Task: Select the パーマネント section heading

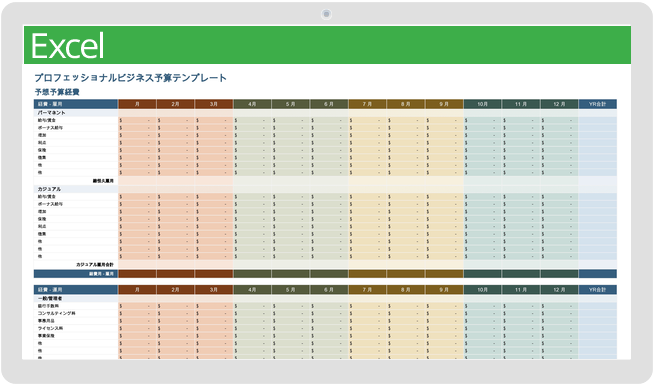Action: coord(52,113)
